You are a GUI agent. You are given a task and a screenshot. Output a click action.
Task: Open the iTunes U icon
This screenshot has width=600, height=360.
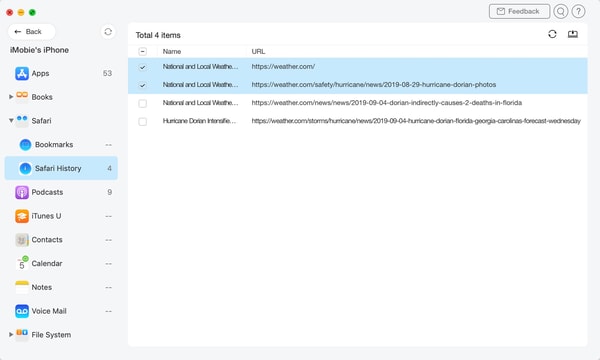click(22, 216)
